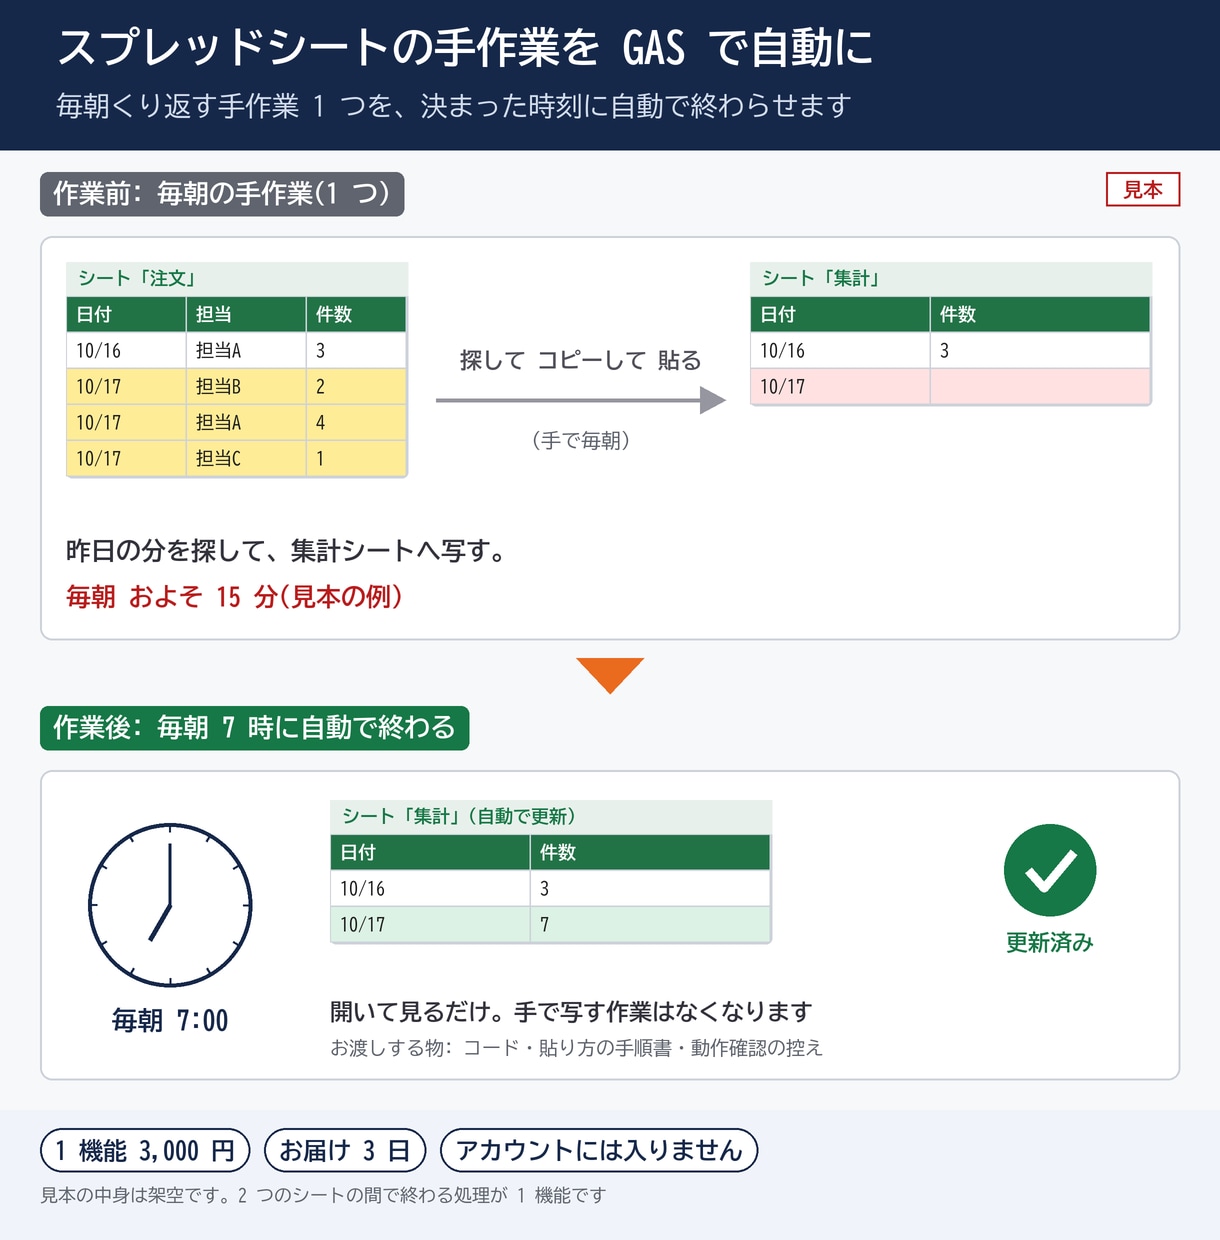1220x1240 pixels.
Task: Click the green 更新済み checkmark icon
Action: click(x=1050, y=870)
